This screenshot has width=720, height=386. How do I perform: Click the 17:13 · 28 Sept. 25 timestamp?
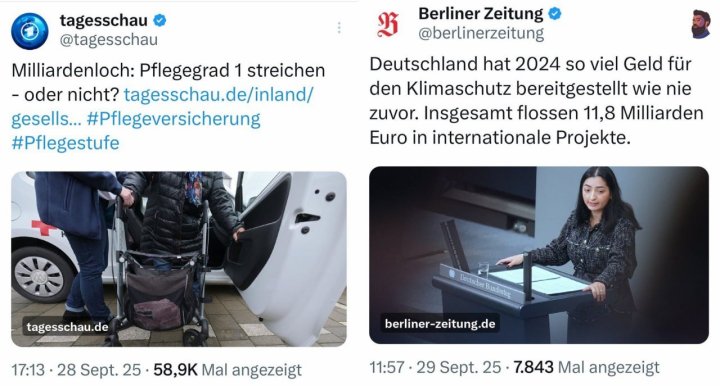point(76,369)
